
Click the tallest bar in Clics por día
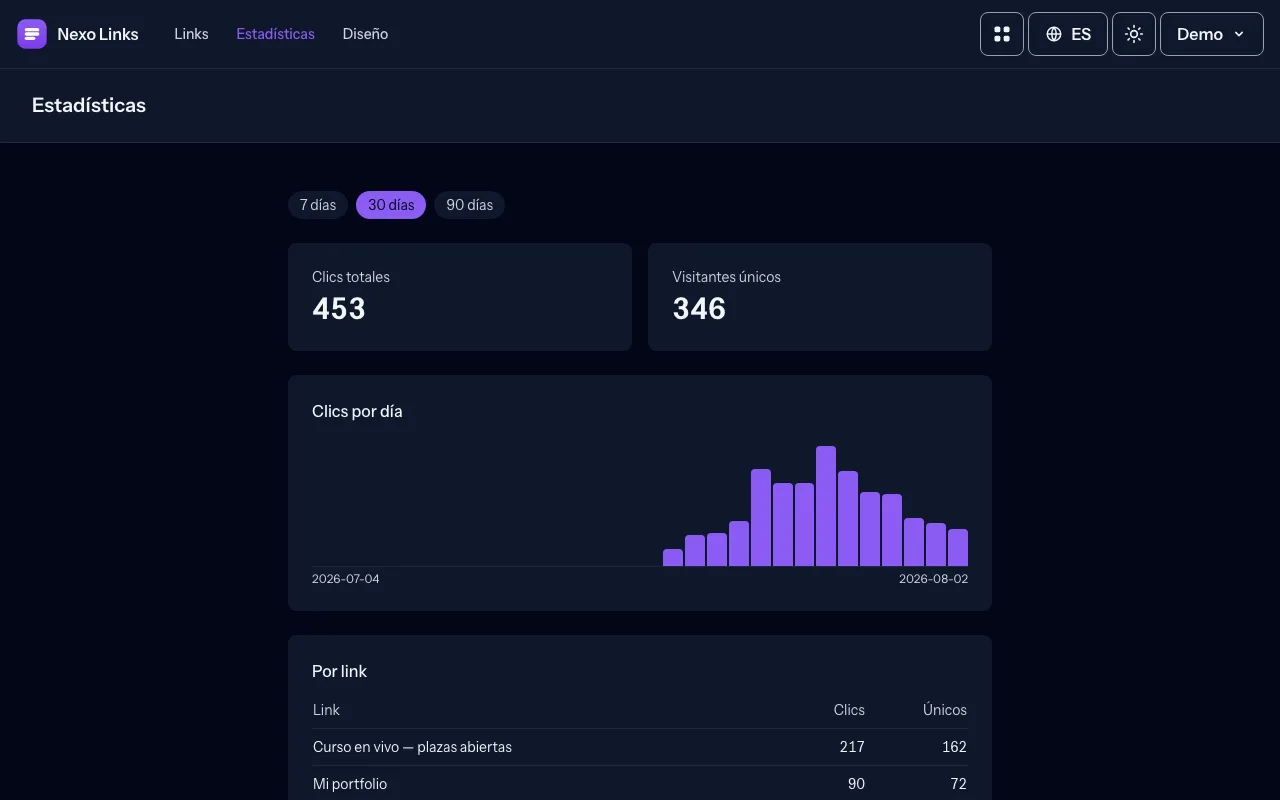click(x=826, y=506)
